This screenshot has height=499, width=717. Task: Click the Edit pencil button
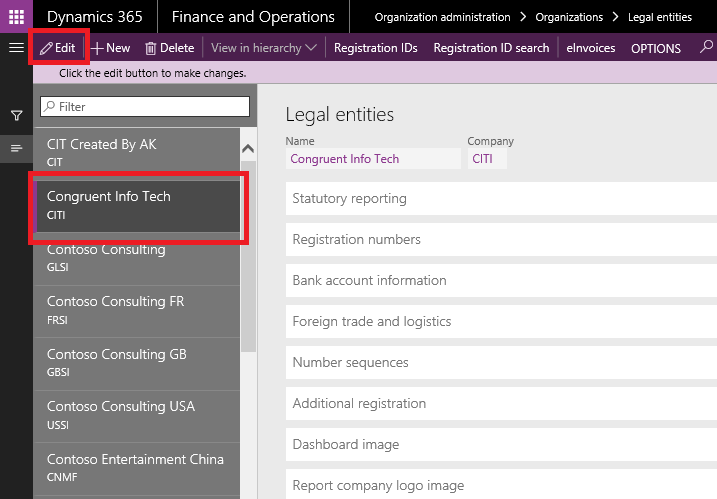click(x=57, y=48)
